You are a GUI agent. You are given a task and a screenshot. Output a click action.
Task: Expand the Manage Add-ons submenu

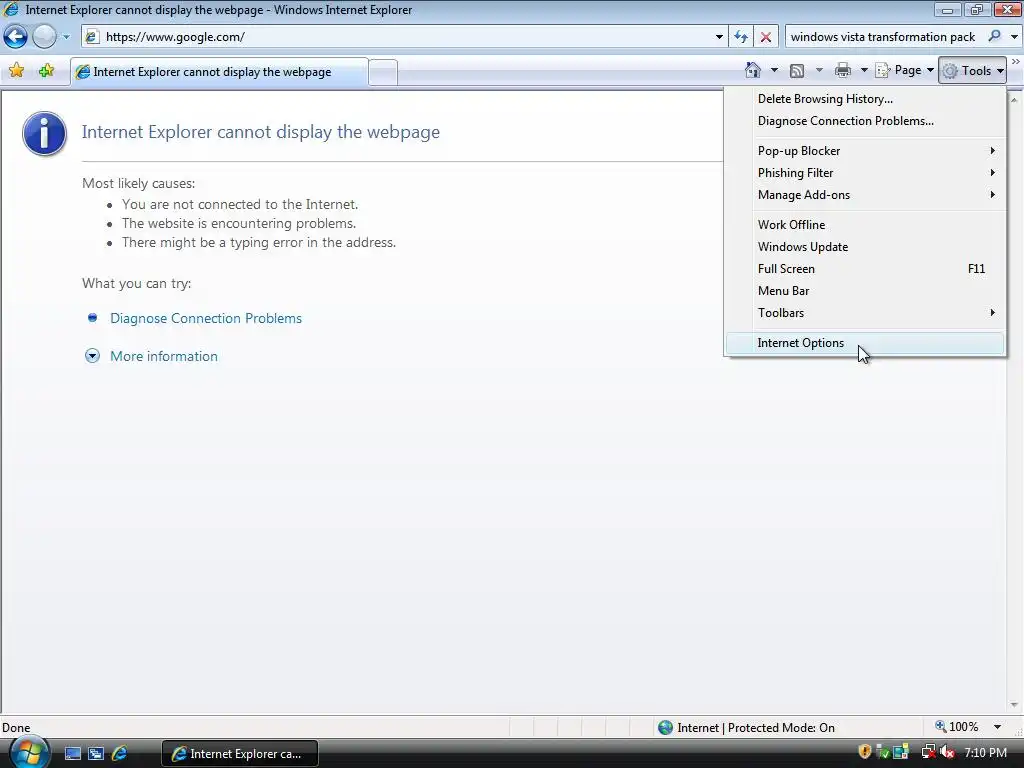(865, 195)
